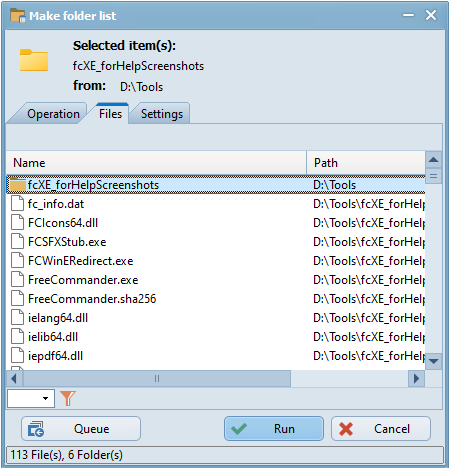Click the large yellow folder icon in header
Viewport: 449px width, 468px height.
click(34, 60)
